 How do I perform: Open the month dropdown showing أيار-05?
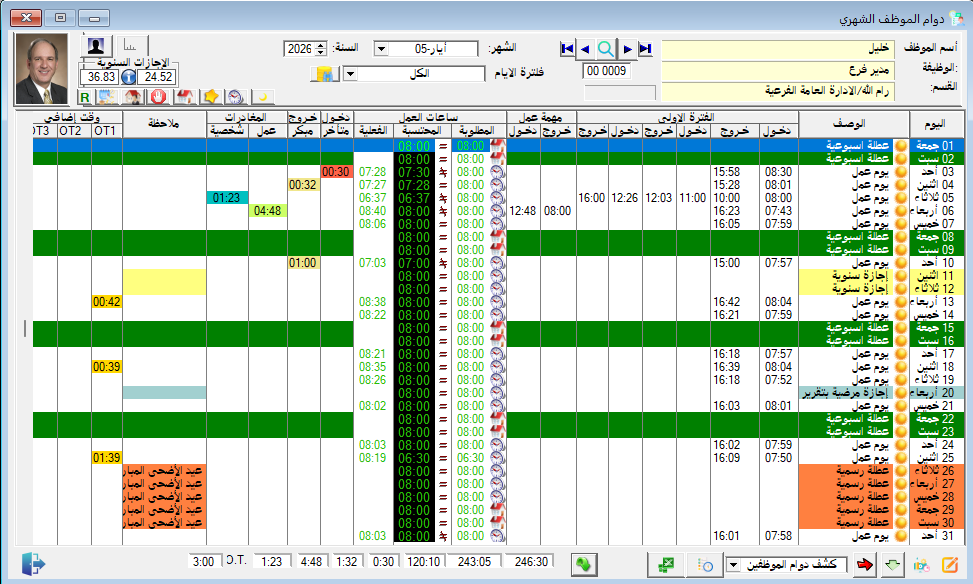(x=381, y=49)
